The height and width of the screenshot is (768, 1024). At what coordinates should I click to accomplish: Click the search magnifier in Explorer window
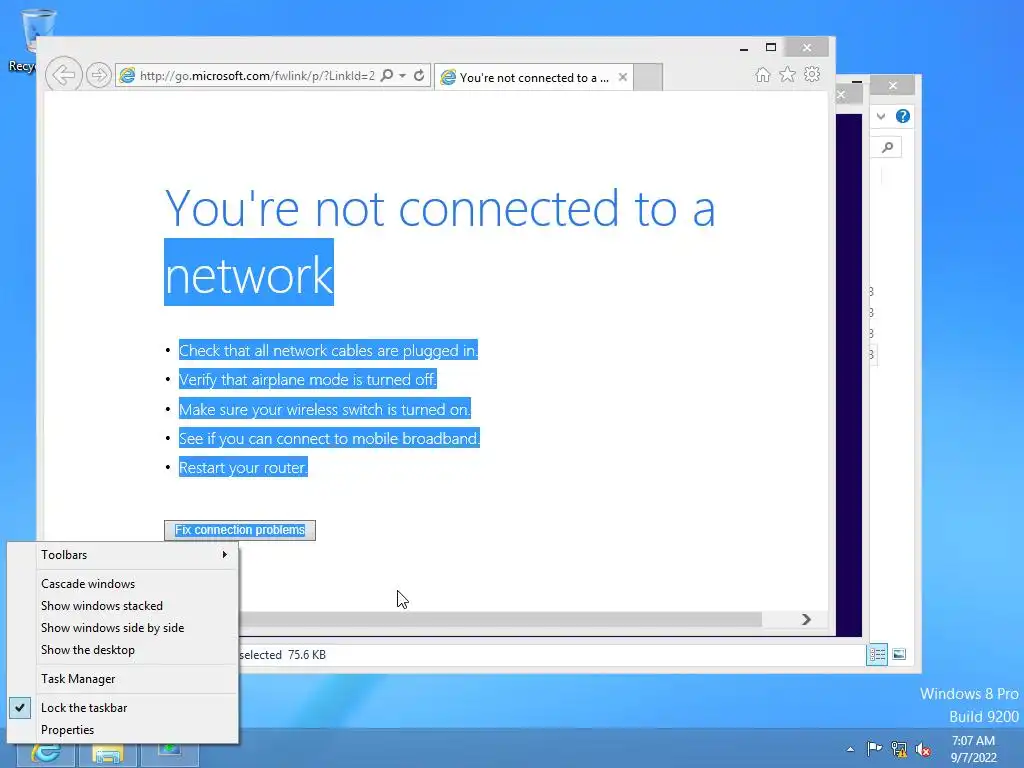(888, 148)
